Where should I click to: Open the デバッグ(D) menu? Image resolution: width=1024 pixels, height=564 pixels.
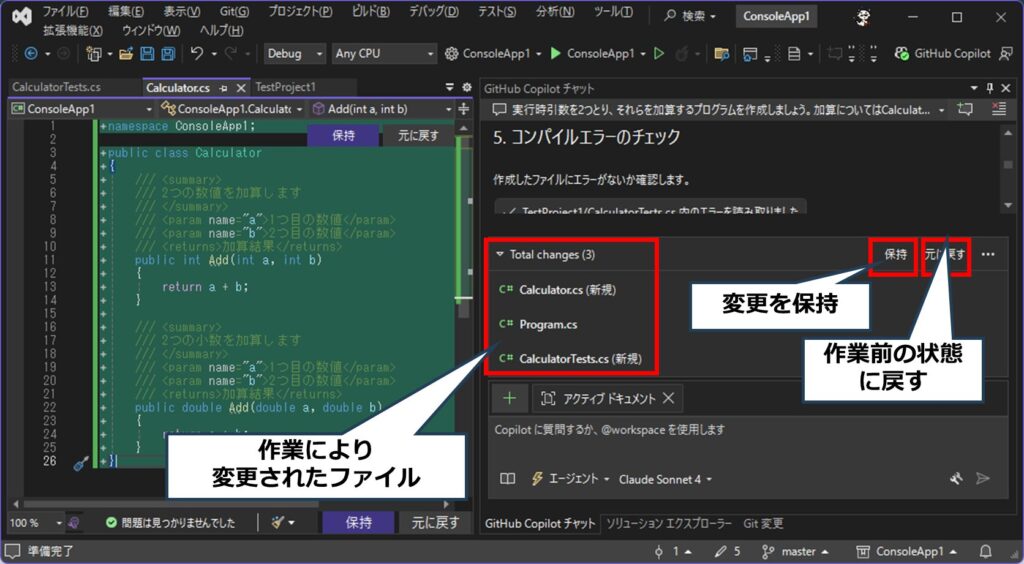[x=434, y=12]
